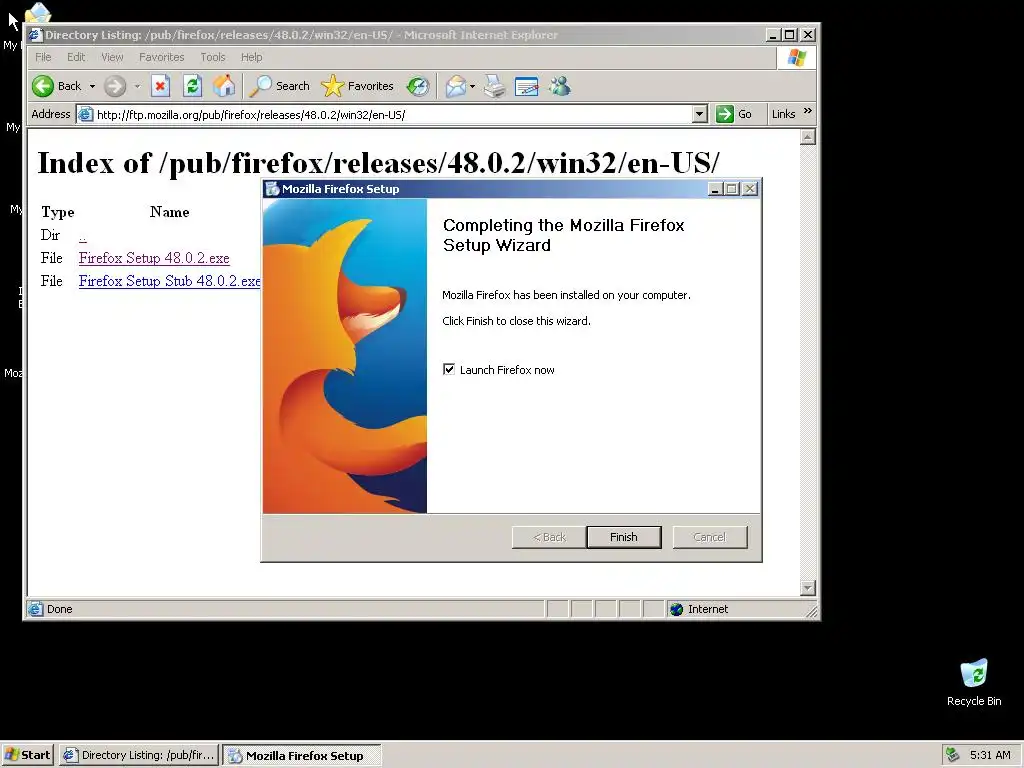Click the IE status bar resize grip
Screen dimensions: 1024x768
coord(812,612)
